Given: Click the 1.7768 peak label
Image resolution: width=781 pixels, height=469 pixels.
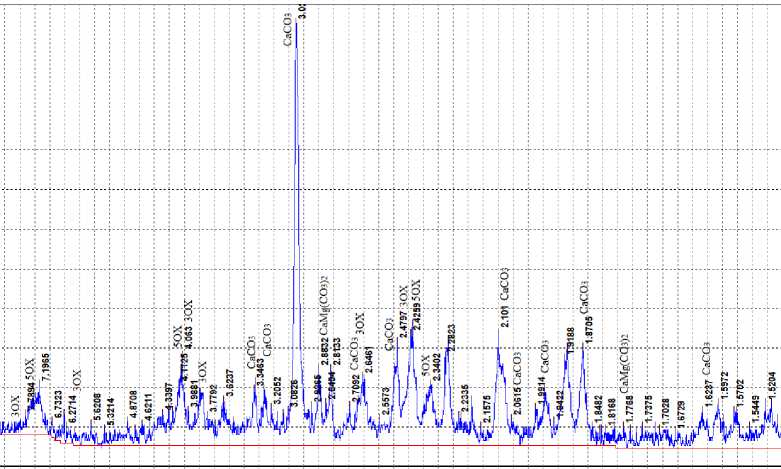Looking at the screenshot, I should click(630, 409).
